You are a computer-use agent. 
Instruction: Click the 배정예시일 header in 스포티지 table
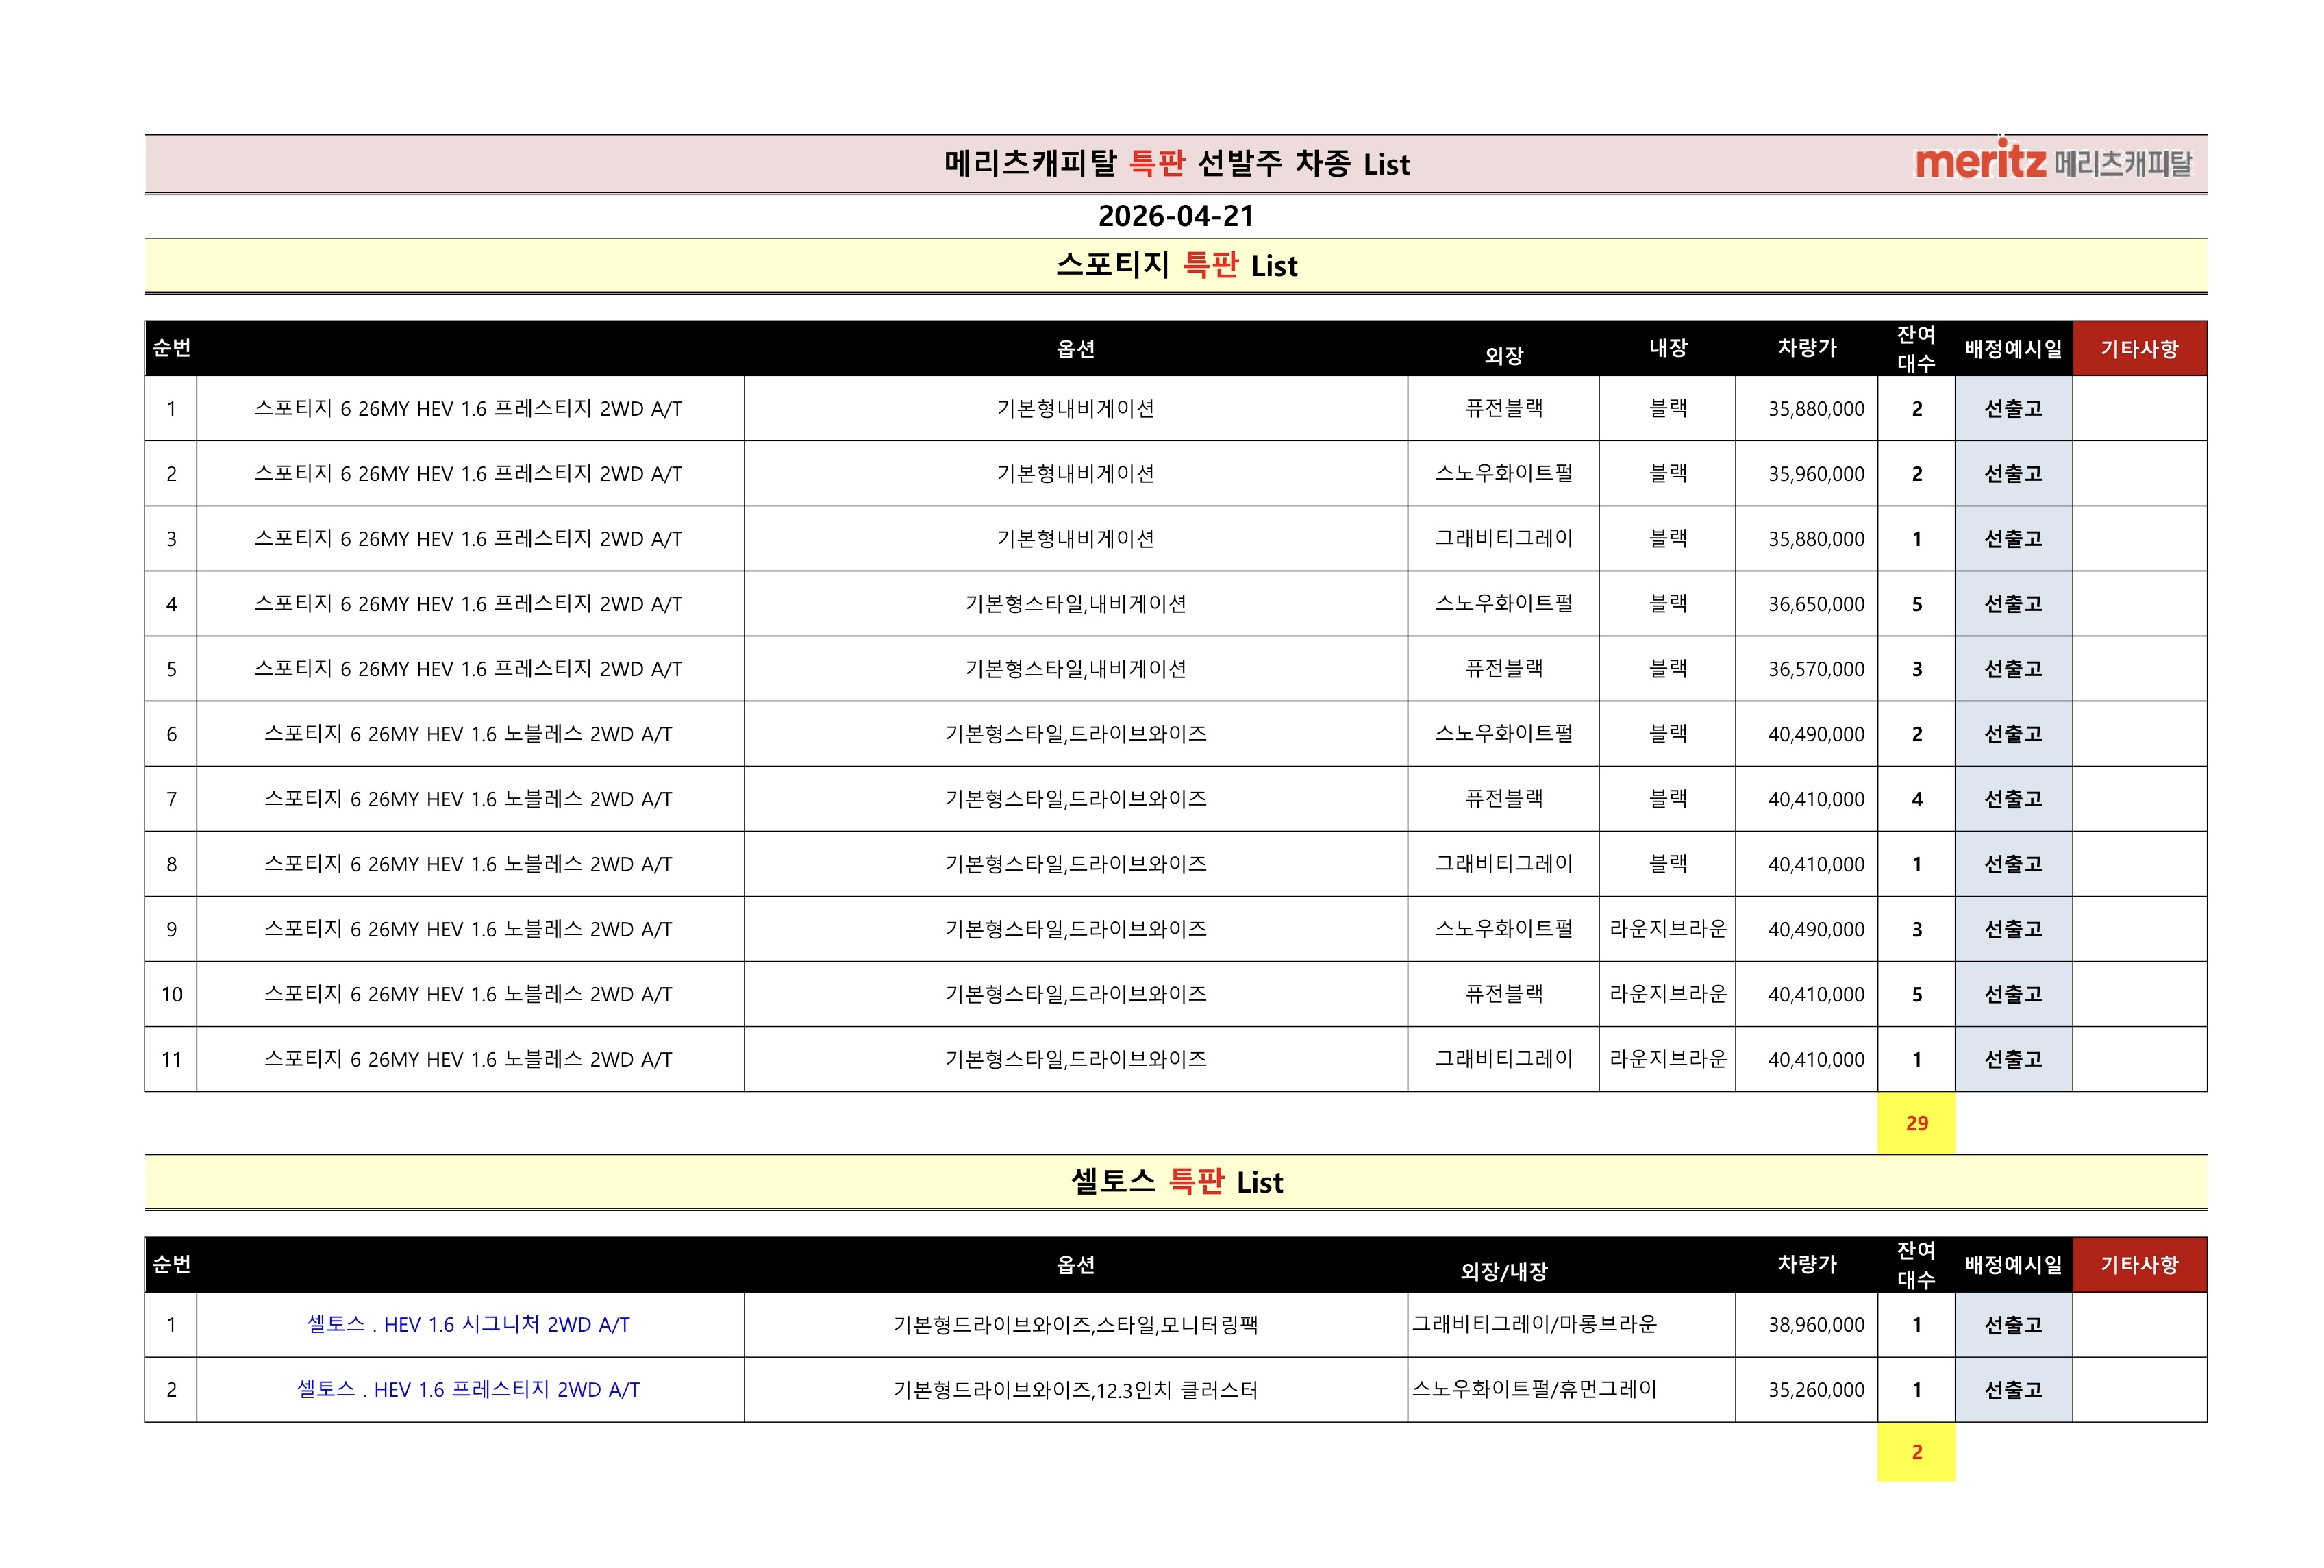coord(2012,349)
